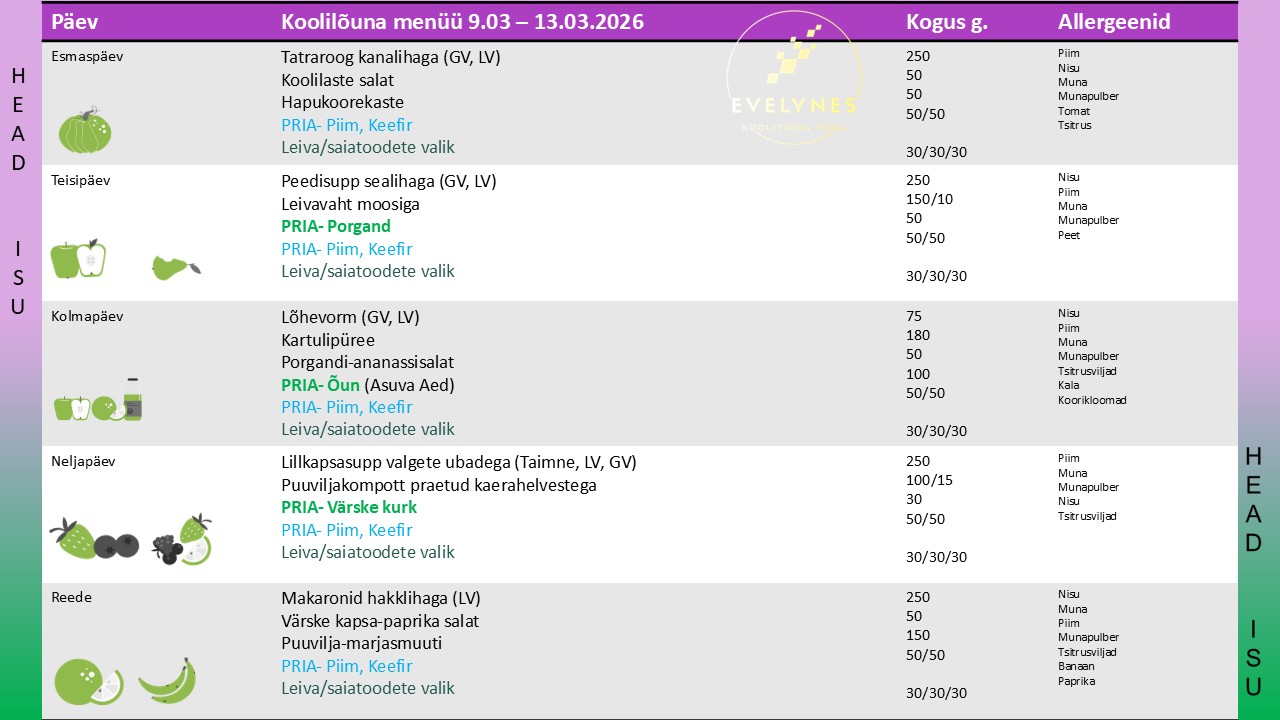Image resolution: width=1280 pixels, height=720 pixels.
Task: Select the Päev column header
Action: [x=75, y=22]
